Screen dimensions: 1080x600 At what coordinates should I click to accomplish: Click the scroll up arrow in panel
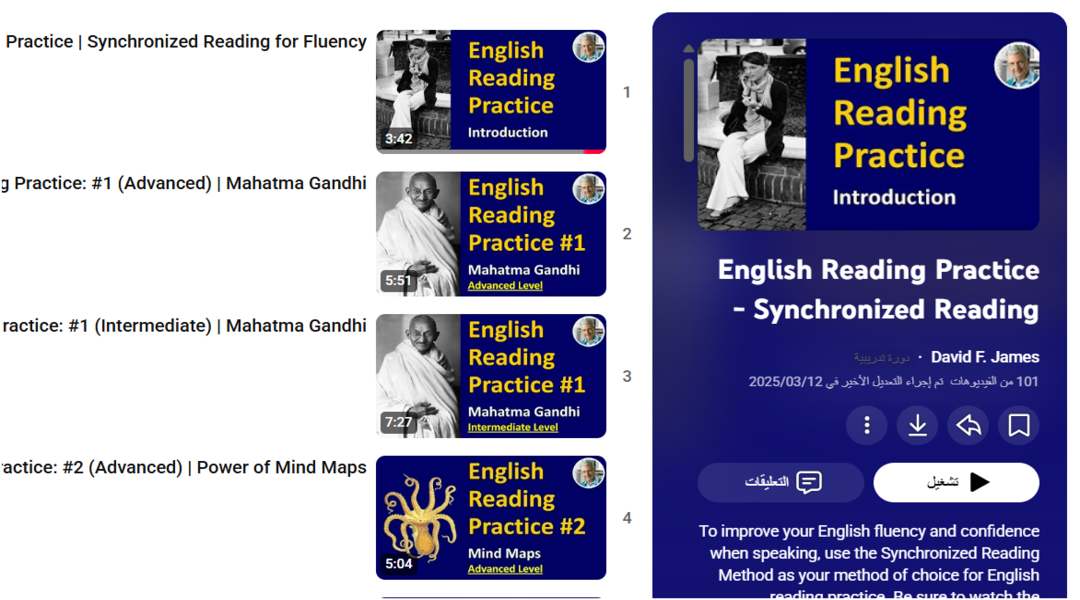click(x=688, y=49)
